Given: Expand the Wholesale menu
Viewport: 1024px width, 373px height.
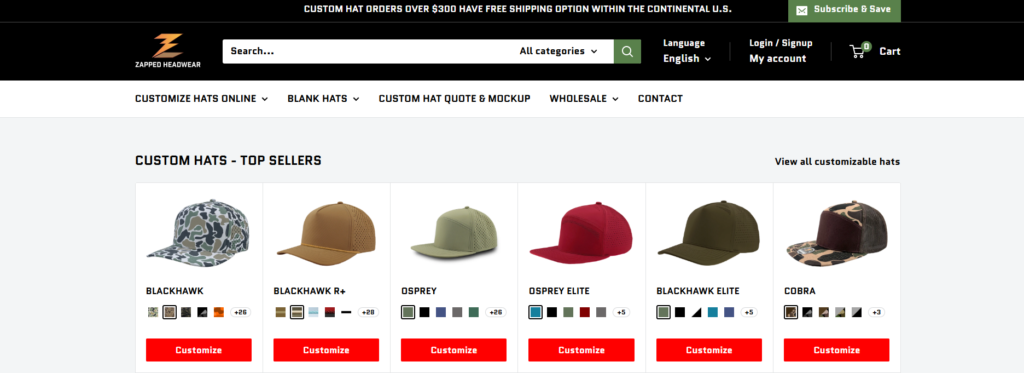Looking at the screenshot, I should [584, 99].
